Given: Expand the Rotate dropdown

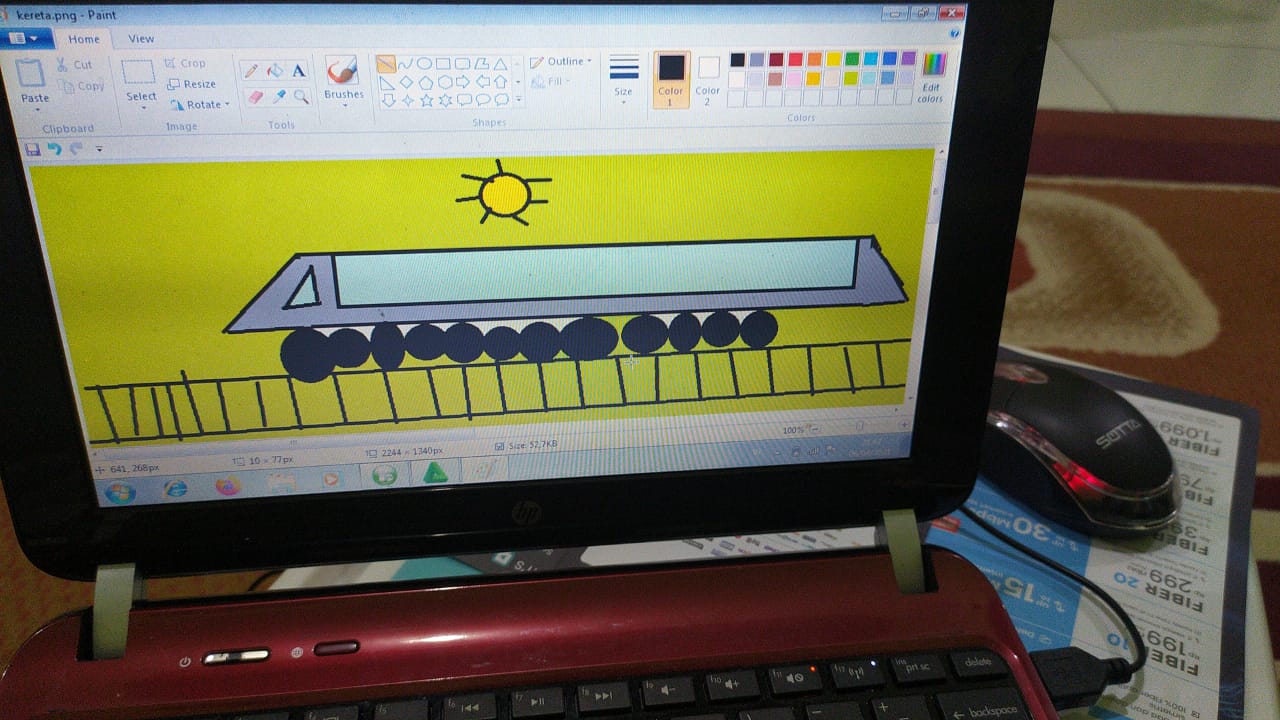Looking at the screenshot, I should click(227, 104).
